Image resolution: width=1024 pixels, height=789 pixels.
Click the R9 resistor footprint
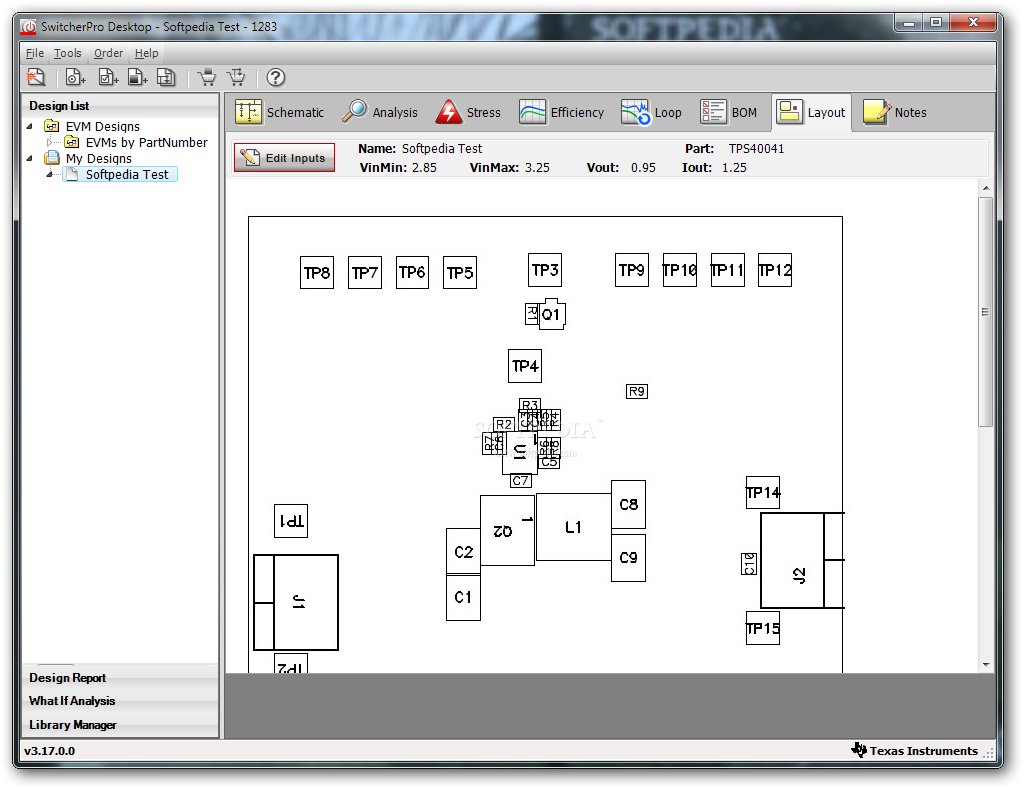637,391
